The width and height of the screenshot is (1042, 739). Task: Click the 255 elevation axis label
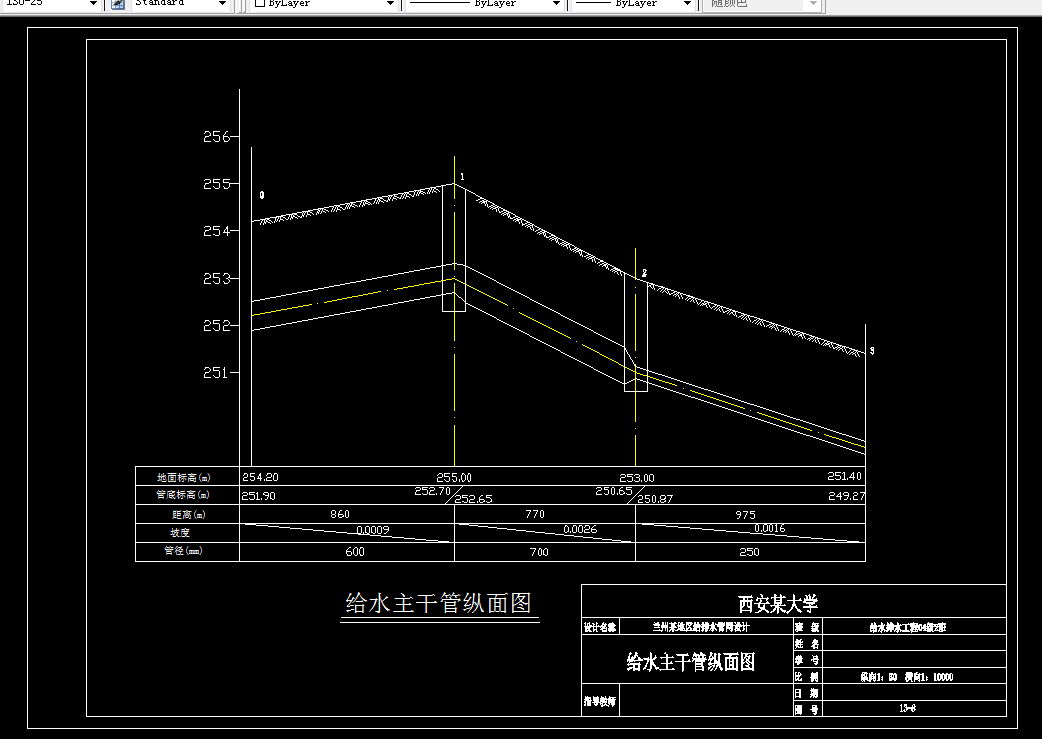216,183
